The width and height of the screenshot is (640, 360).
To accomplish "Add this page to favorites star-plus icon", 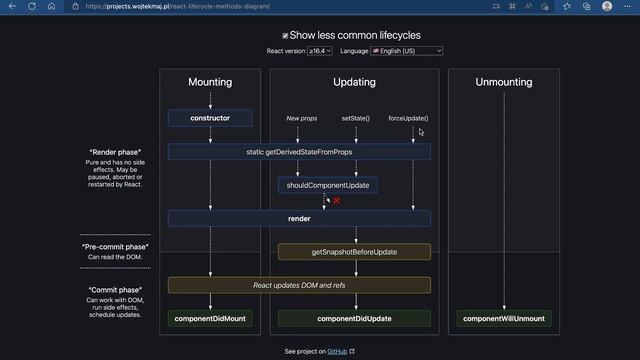I will [x=544, y=6].
